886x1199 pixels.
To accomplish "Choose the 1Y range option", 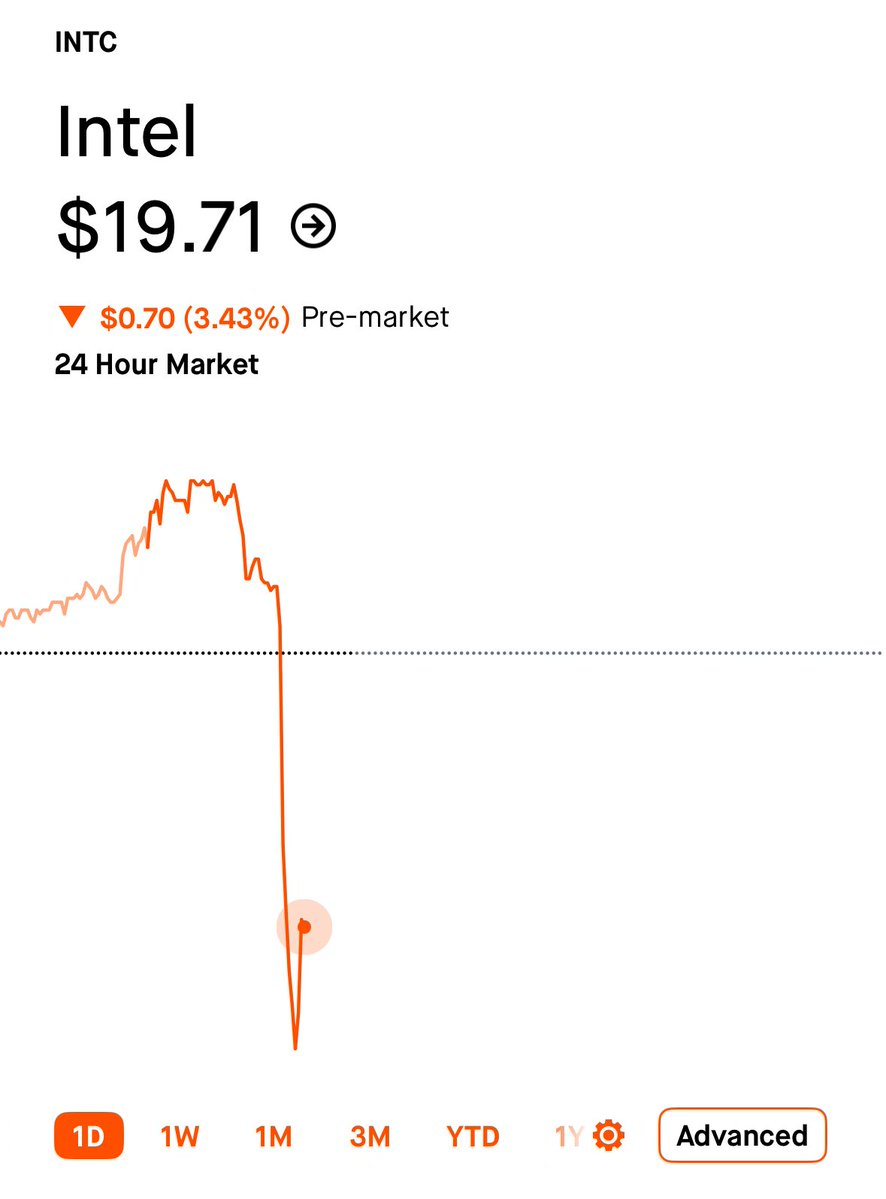I will pyautogui.click(x=569, y=1136).
